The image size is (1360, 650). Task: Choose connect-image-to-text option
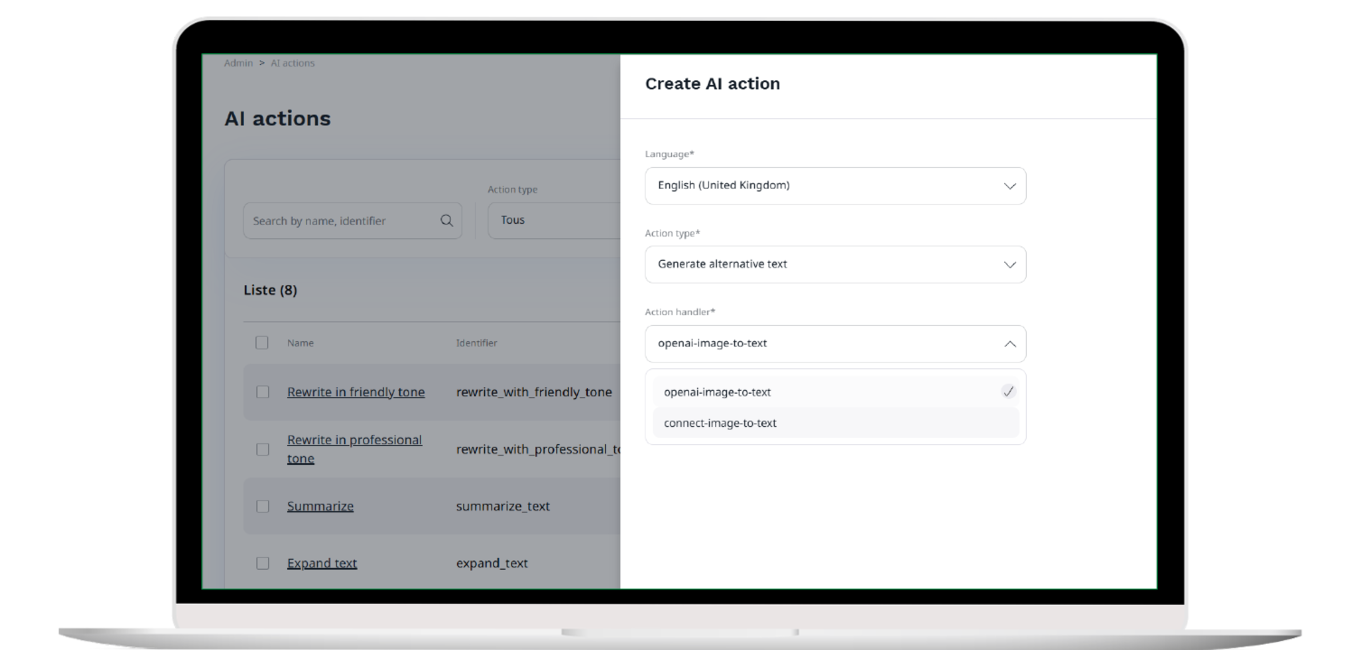coord(835,423)
